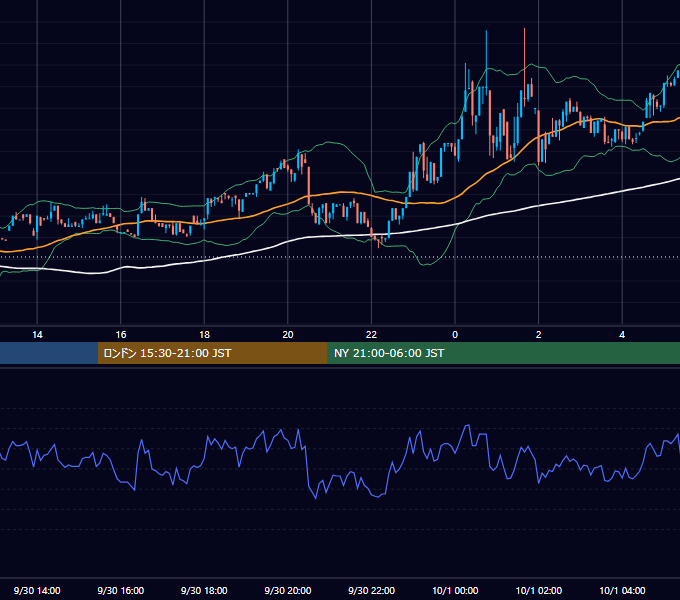This screenshot has height=600, width=680.
Task: Click the 22 hour label on chart axis
Action: (x=371, y=335)
